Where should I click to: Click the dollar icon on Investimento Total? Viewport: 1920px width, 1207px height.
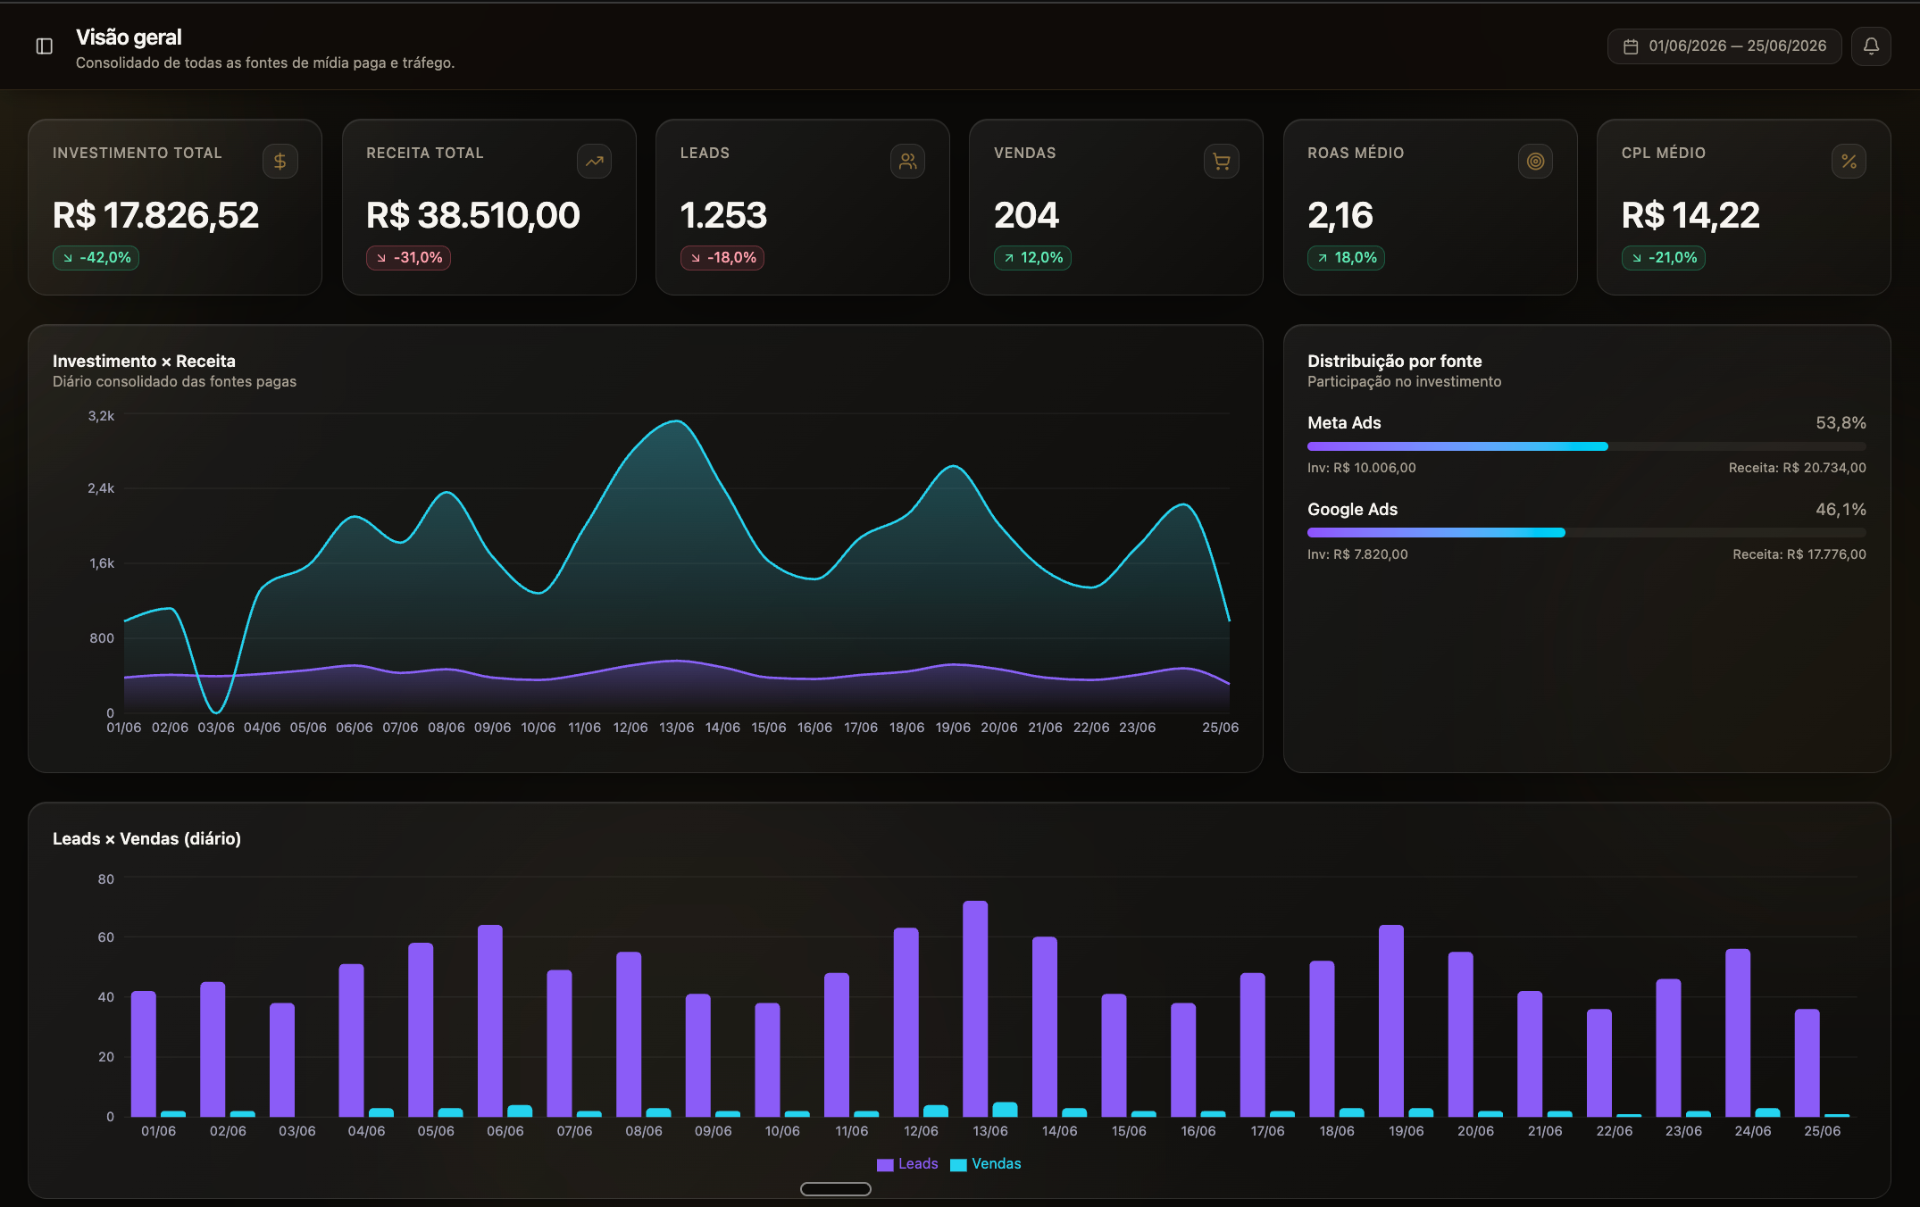[x=280, y=161]
